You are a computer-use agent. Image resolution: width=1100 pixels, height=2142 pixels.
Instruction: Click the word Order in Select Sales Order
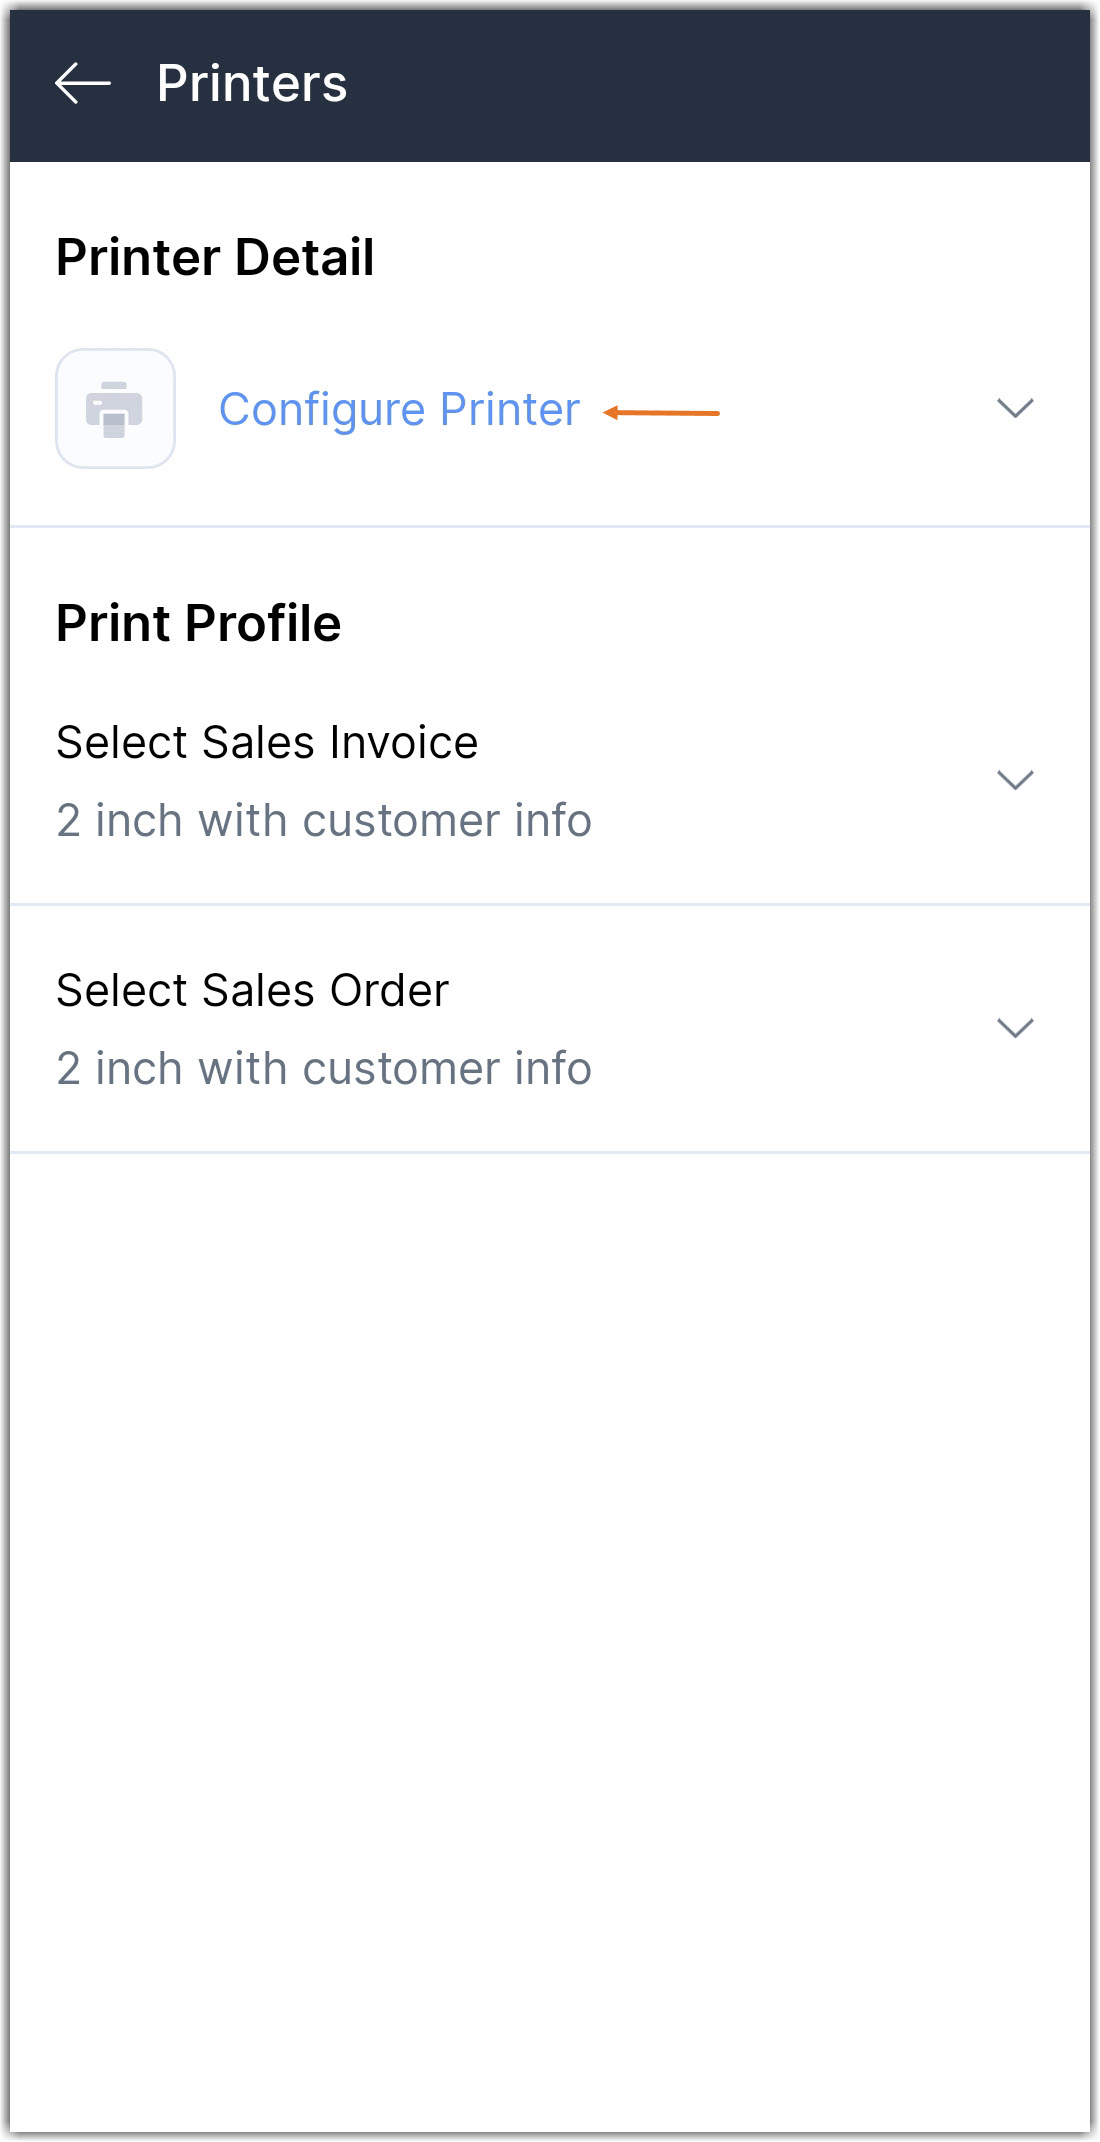coord(389,991)
